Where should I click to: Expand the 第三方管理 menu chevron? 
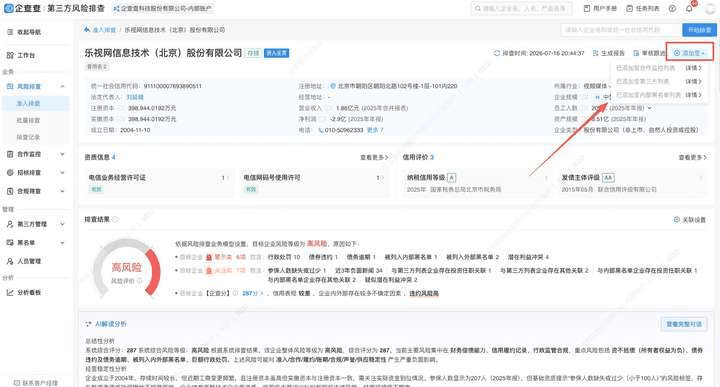click(62, 224)
